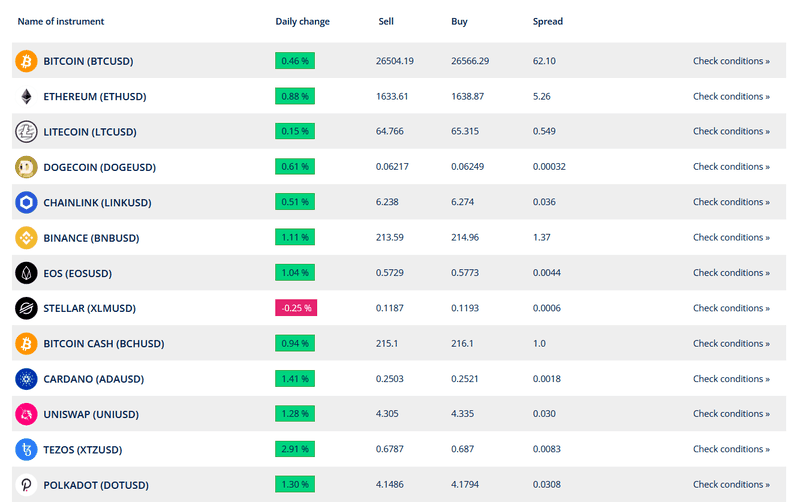The height and width of the screenshot is (502, 800).
Task: Click the yellow Binance logo icon
Action: click(x=26, y=238)
